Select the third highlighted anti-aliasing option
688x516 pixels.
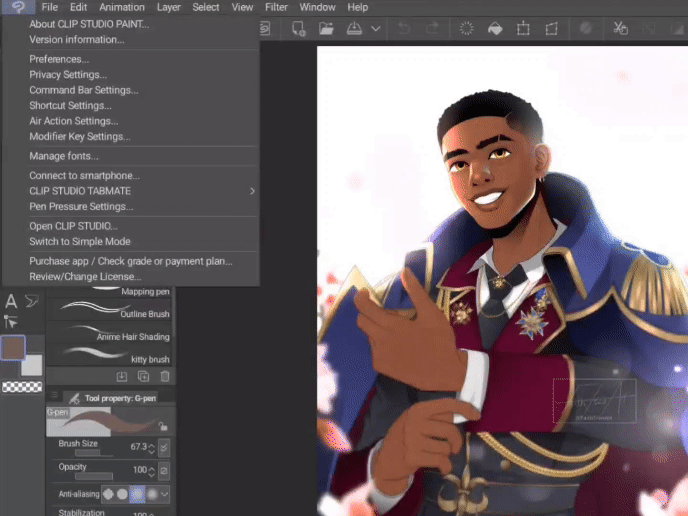[137, 494]
